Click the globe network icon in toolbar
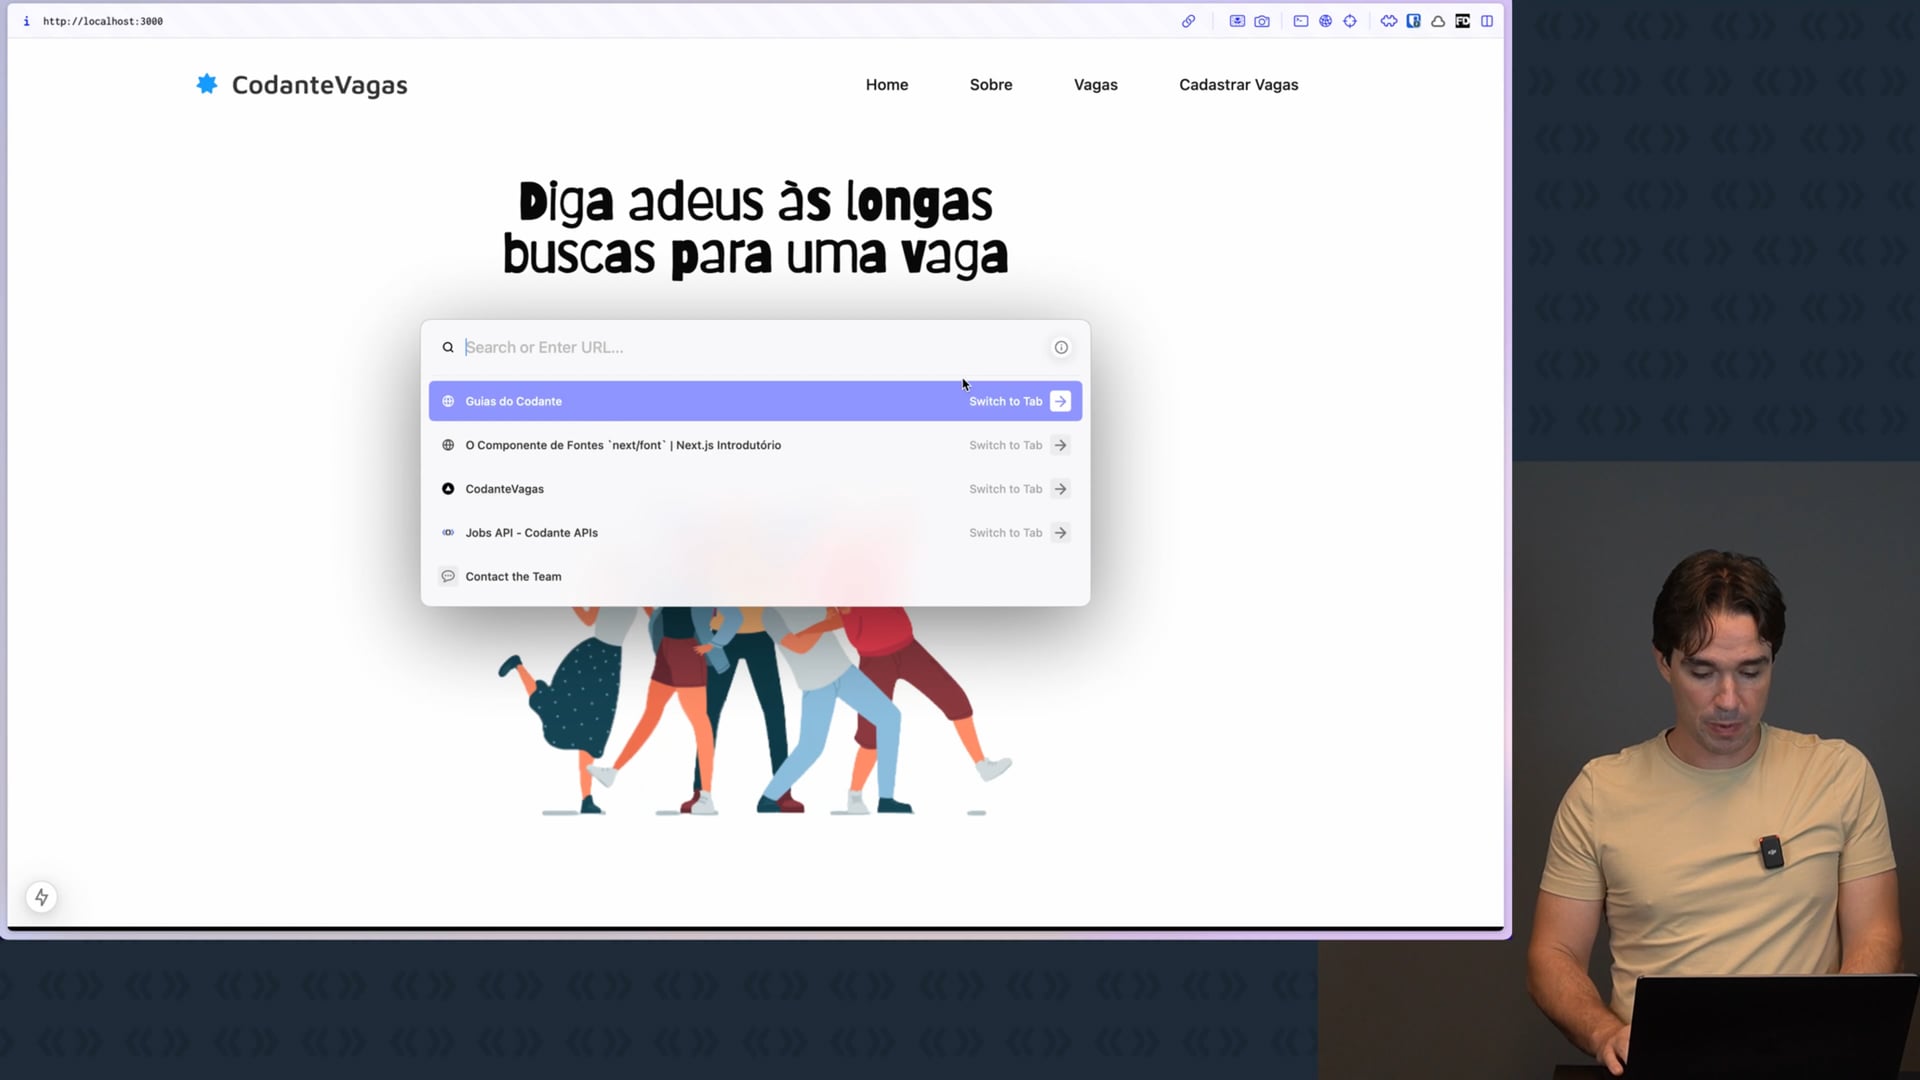1920x1080 pixels. [1325, 21]
